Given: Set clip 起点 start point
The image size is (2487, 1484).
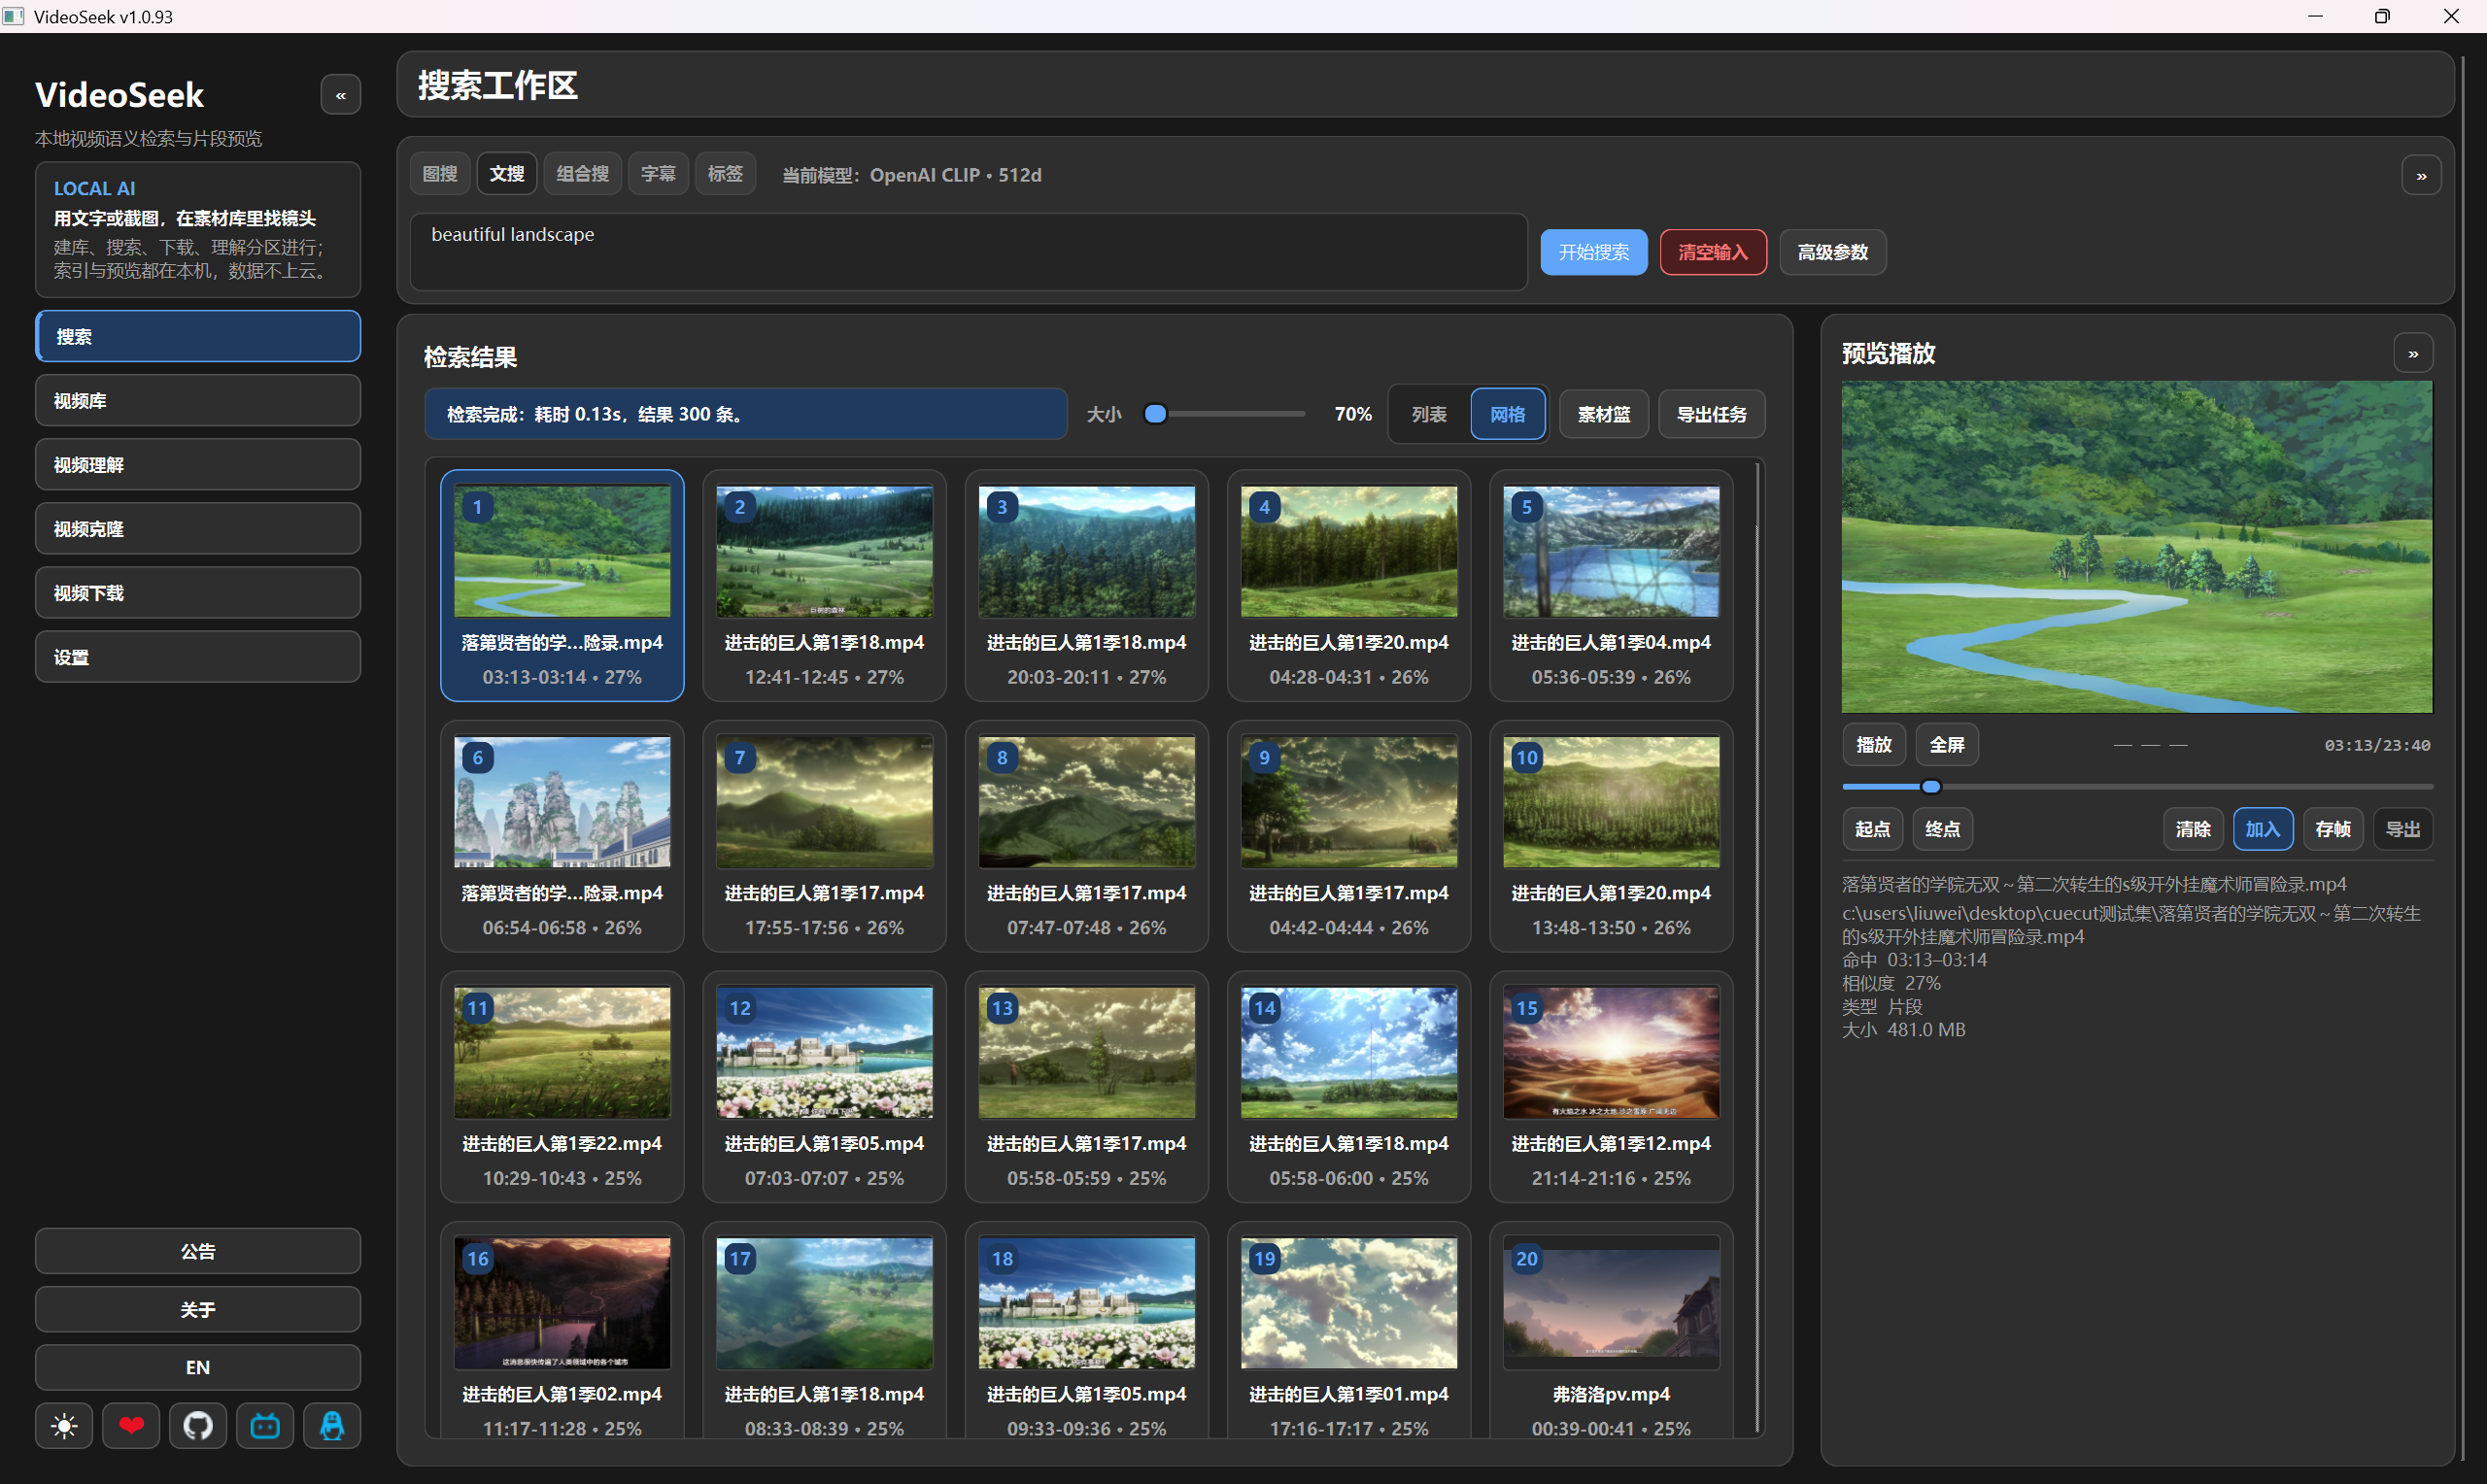Looking at the screenshot, I should point(1872,829).
